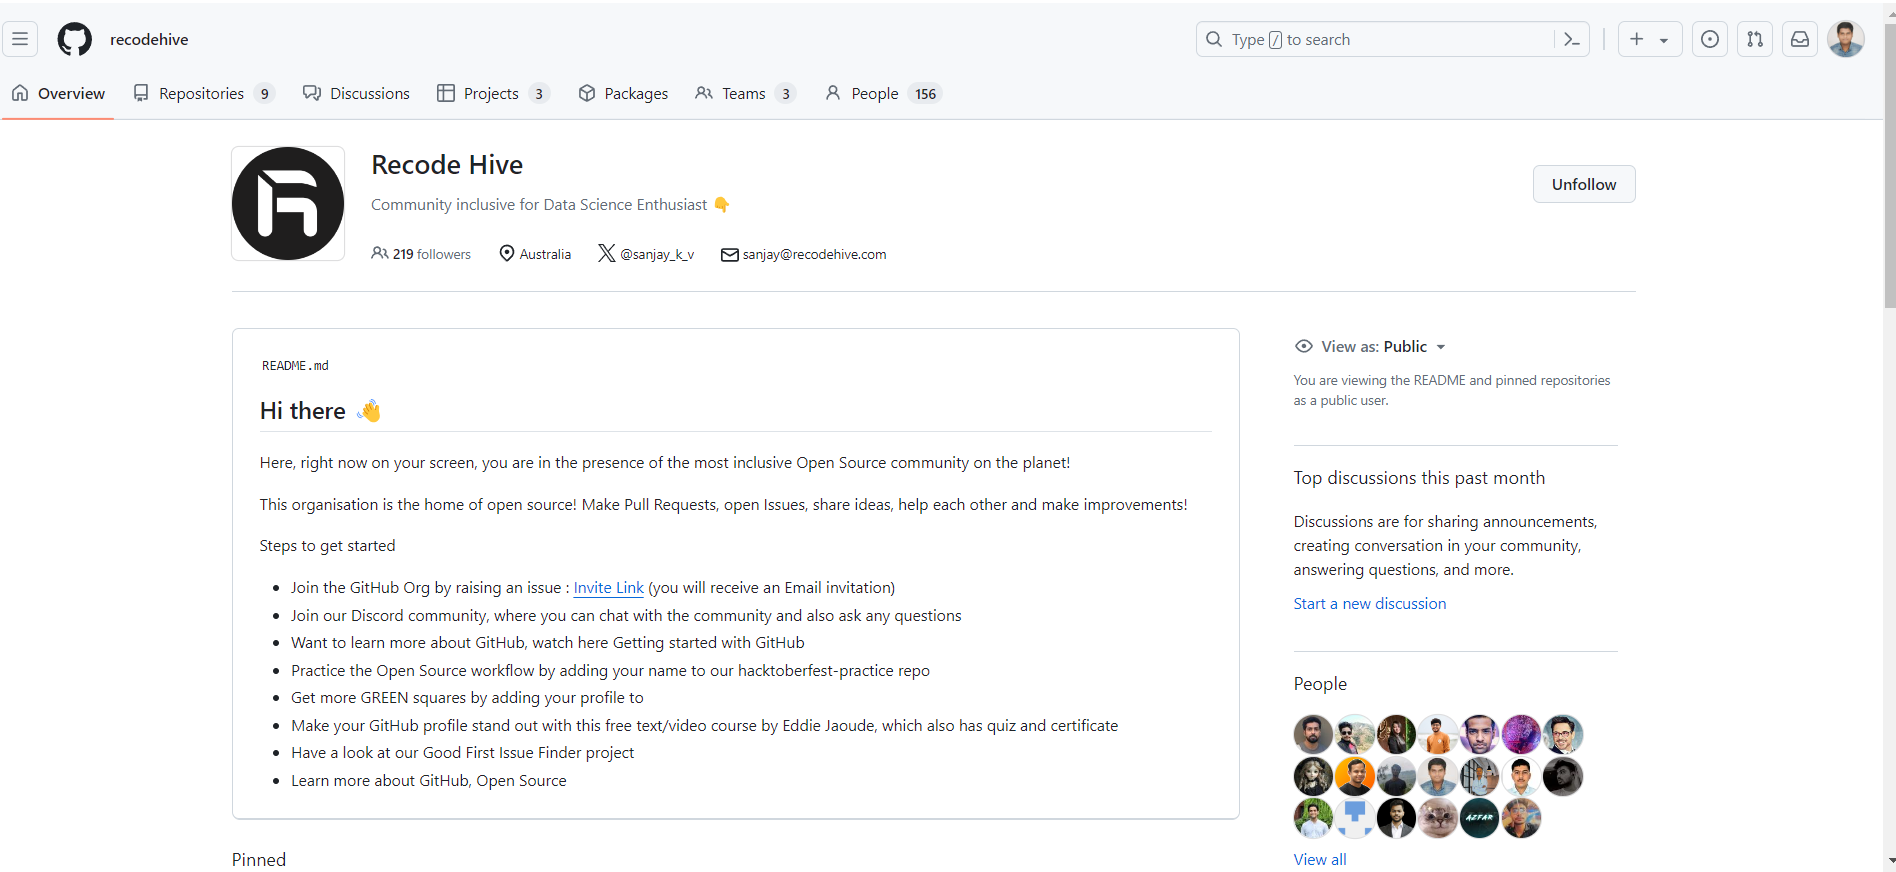The image size is (1896, 872).
Task: Open the @sanjay_k_v X profile link
Action: (x=657, y=254)
